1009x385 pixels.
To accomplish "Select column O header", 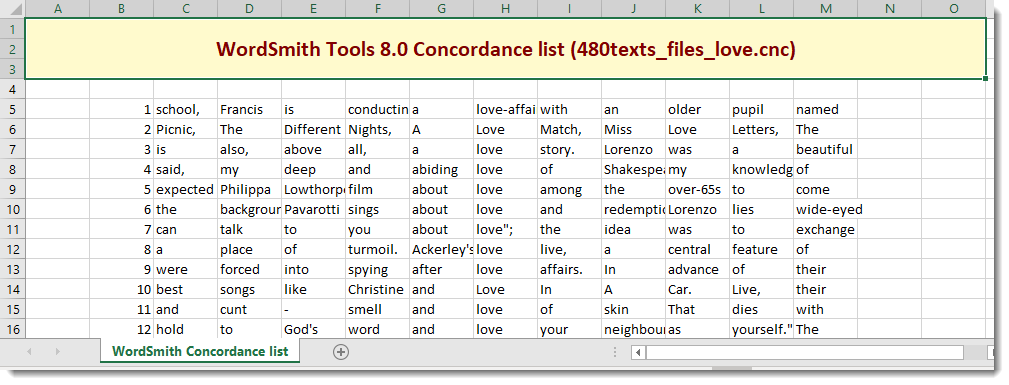I will click(954, 8).
